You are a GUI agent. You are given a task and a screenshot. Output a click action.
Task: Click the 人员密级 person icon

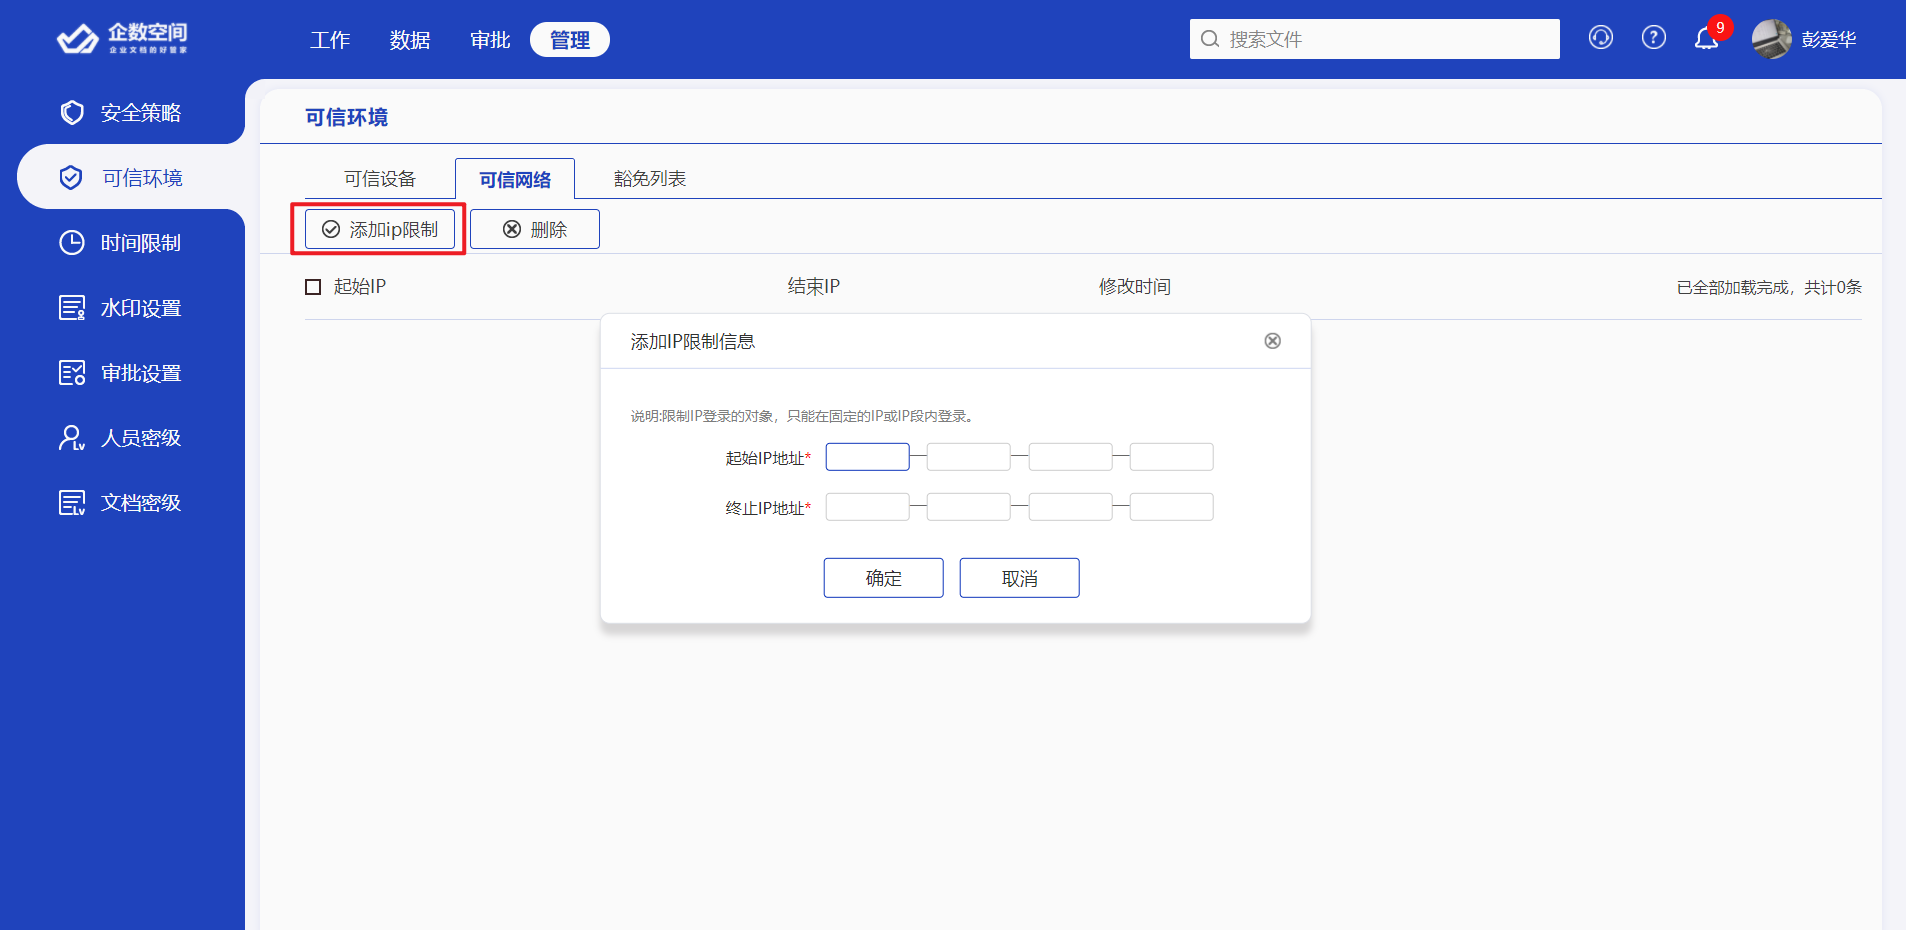[72, 437]
